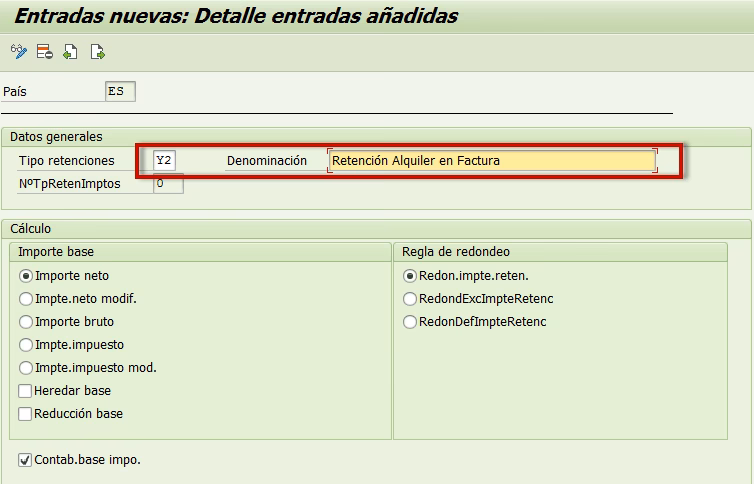Go to the previous entry icon

point(70,52)
